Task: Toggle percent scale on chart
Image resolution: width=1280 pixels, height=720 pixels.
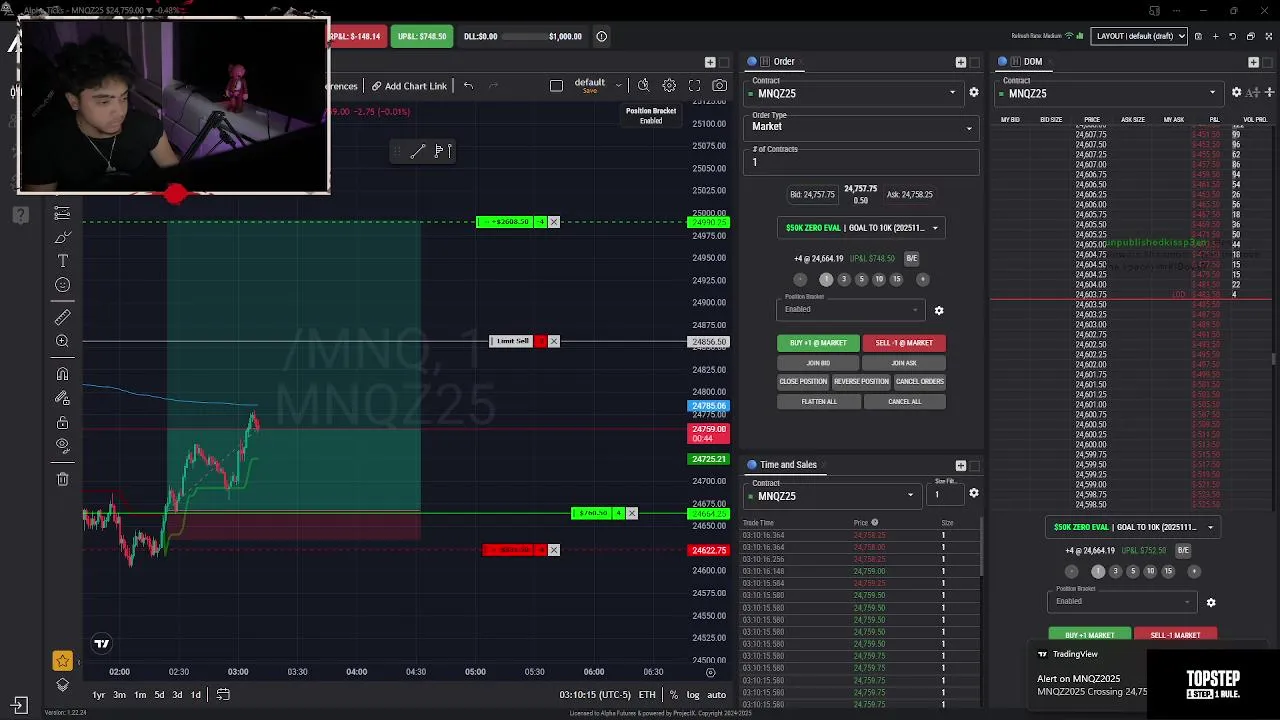Action: click(x=674, y=695)
